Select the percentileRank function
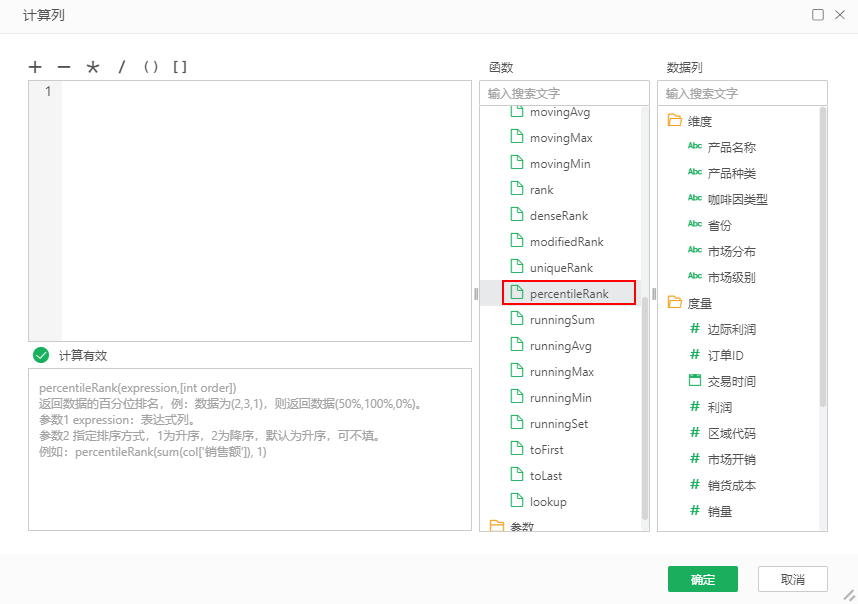858x604 pixels. coord(568,293)
